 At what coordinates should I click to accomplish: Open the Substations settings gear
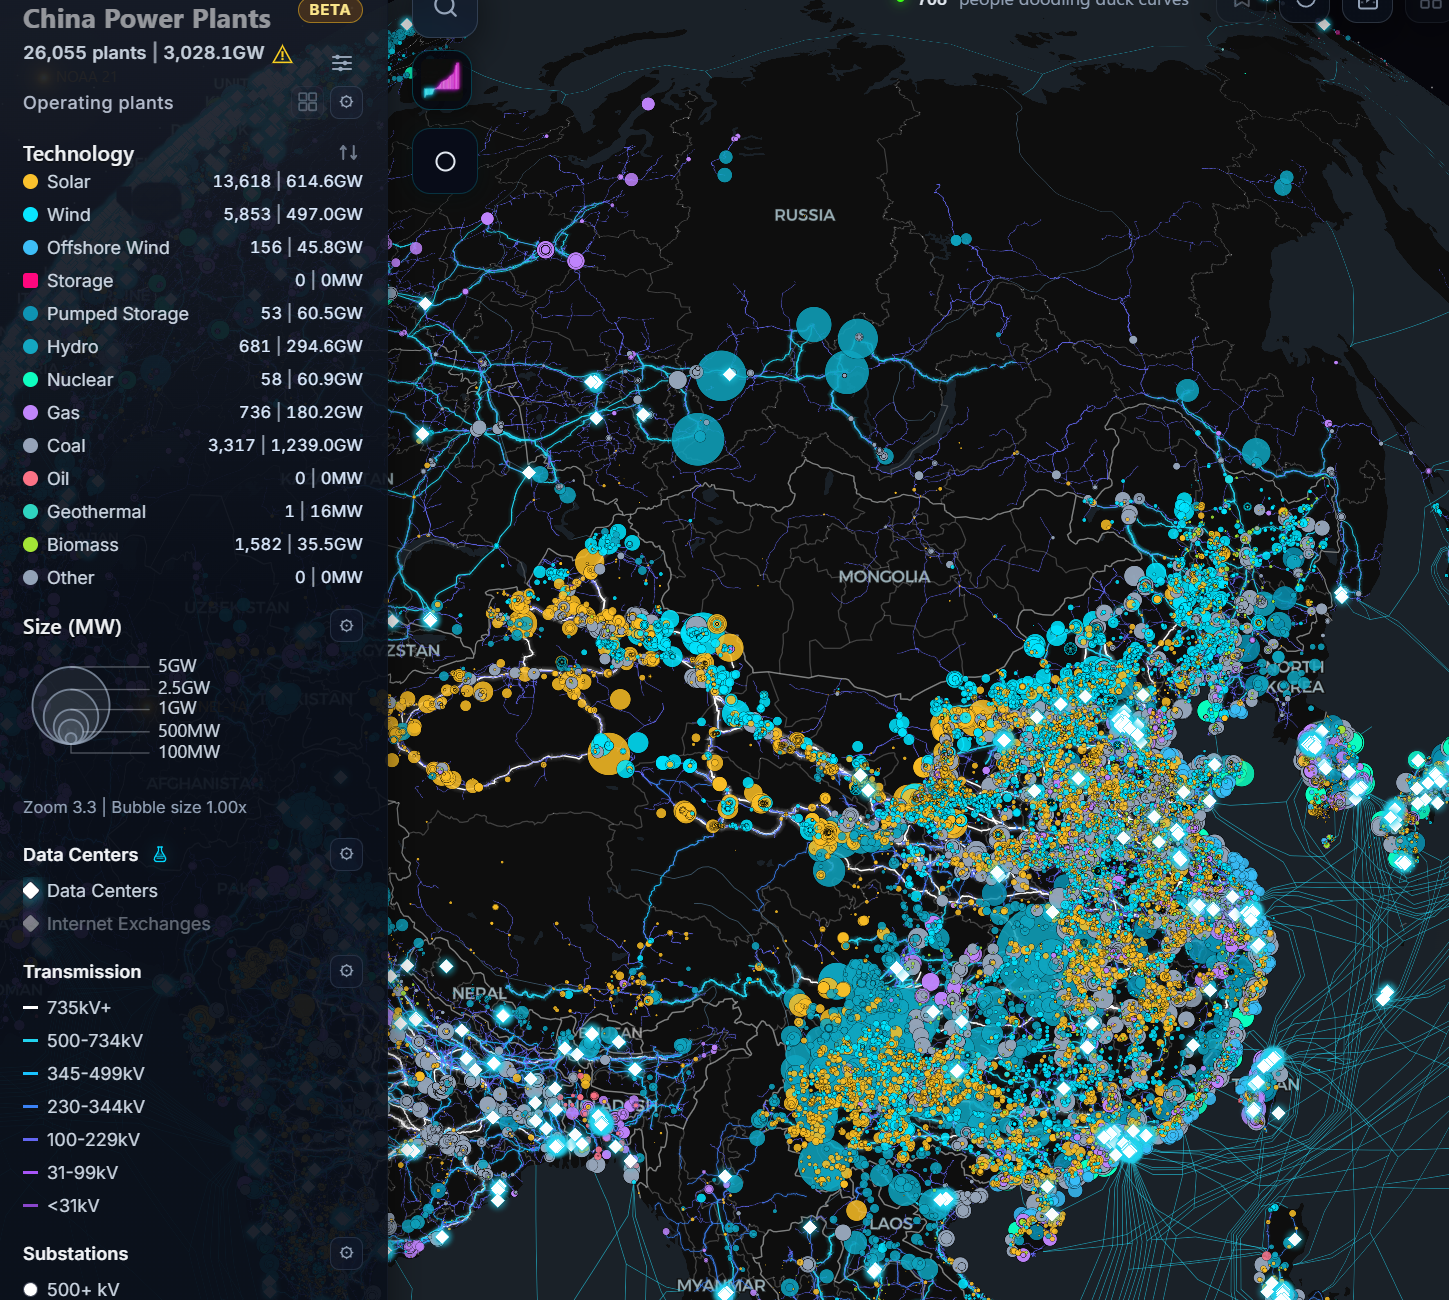coord(346,1253)
